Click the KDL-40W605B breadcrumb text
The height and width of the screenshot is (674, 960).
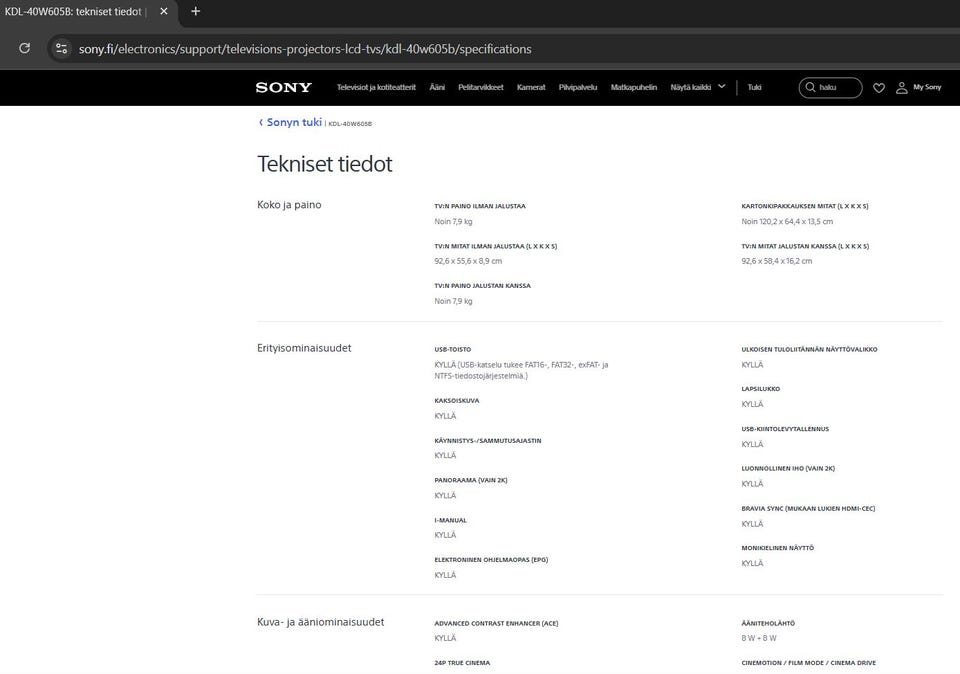(x=350, y=124)
